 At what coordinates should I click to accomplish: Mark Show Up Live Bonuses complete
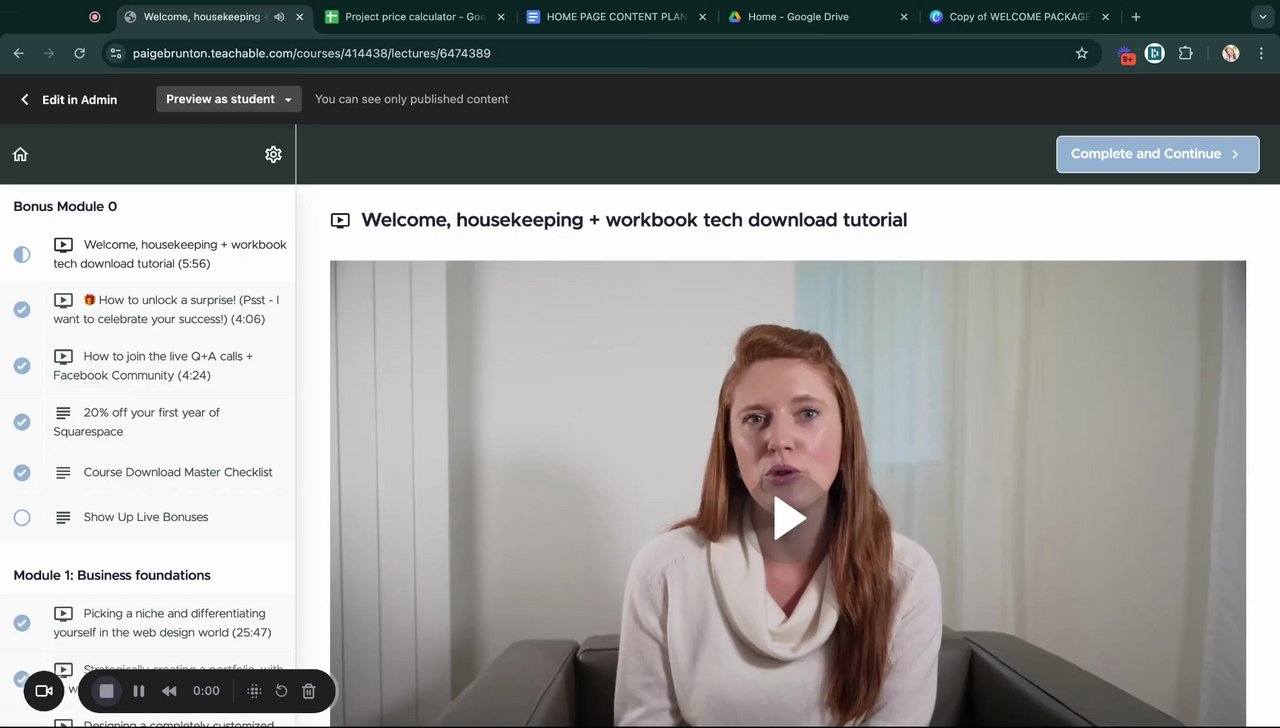click(22, 517)
